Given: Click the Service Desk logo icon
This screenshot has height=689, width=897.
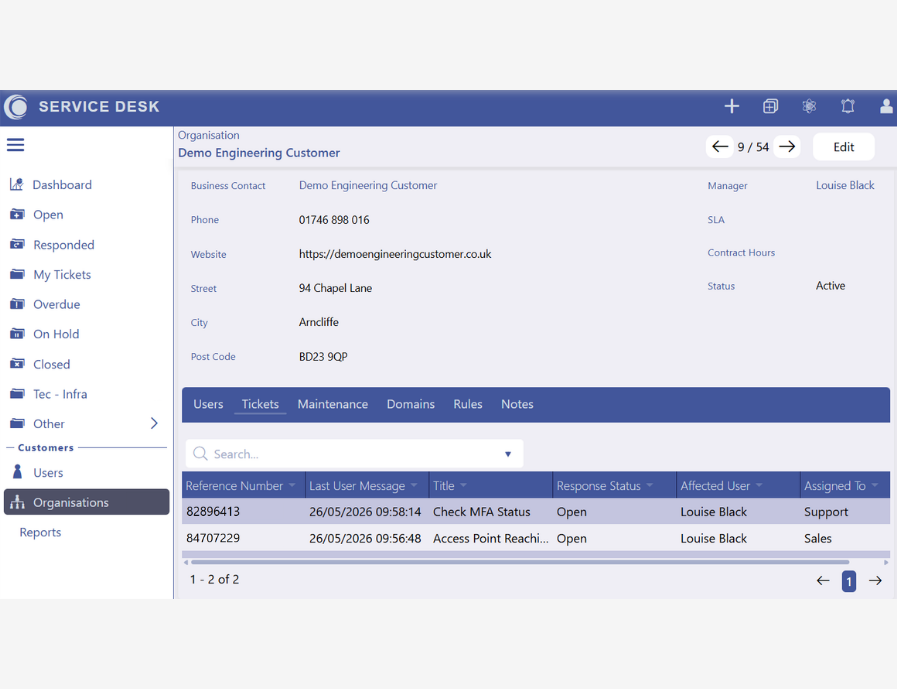Looking at the screenshot, I should coord(16,107).
